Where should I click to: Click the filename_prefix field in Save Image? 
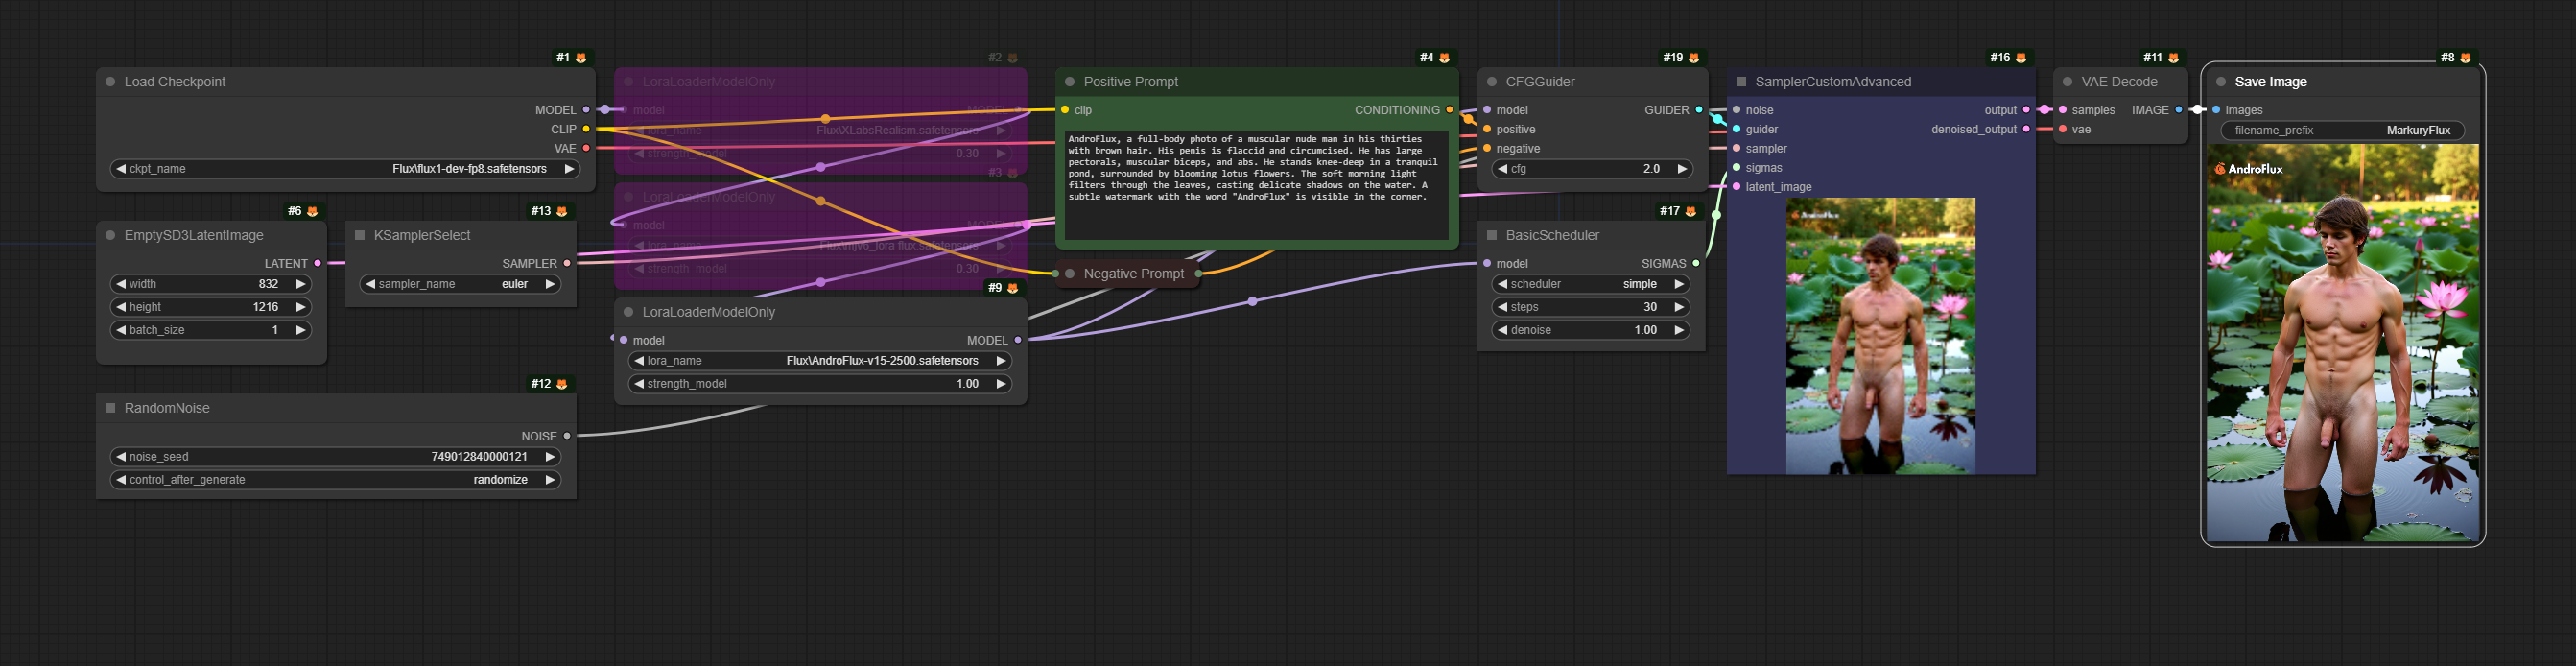pos(2341,131)
